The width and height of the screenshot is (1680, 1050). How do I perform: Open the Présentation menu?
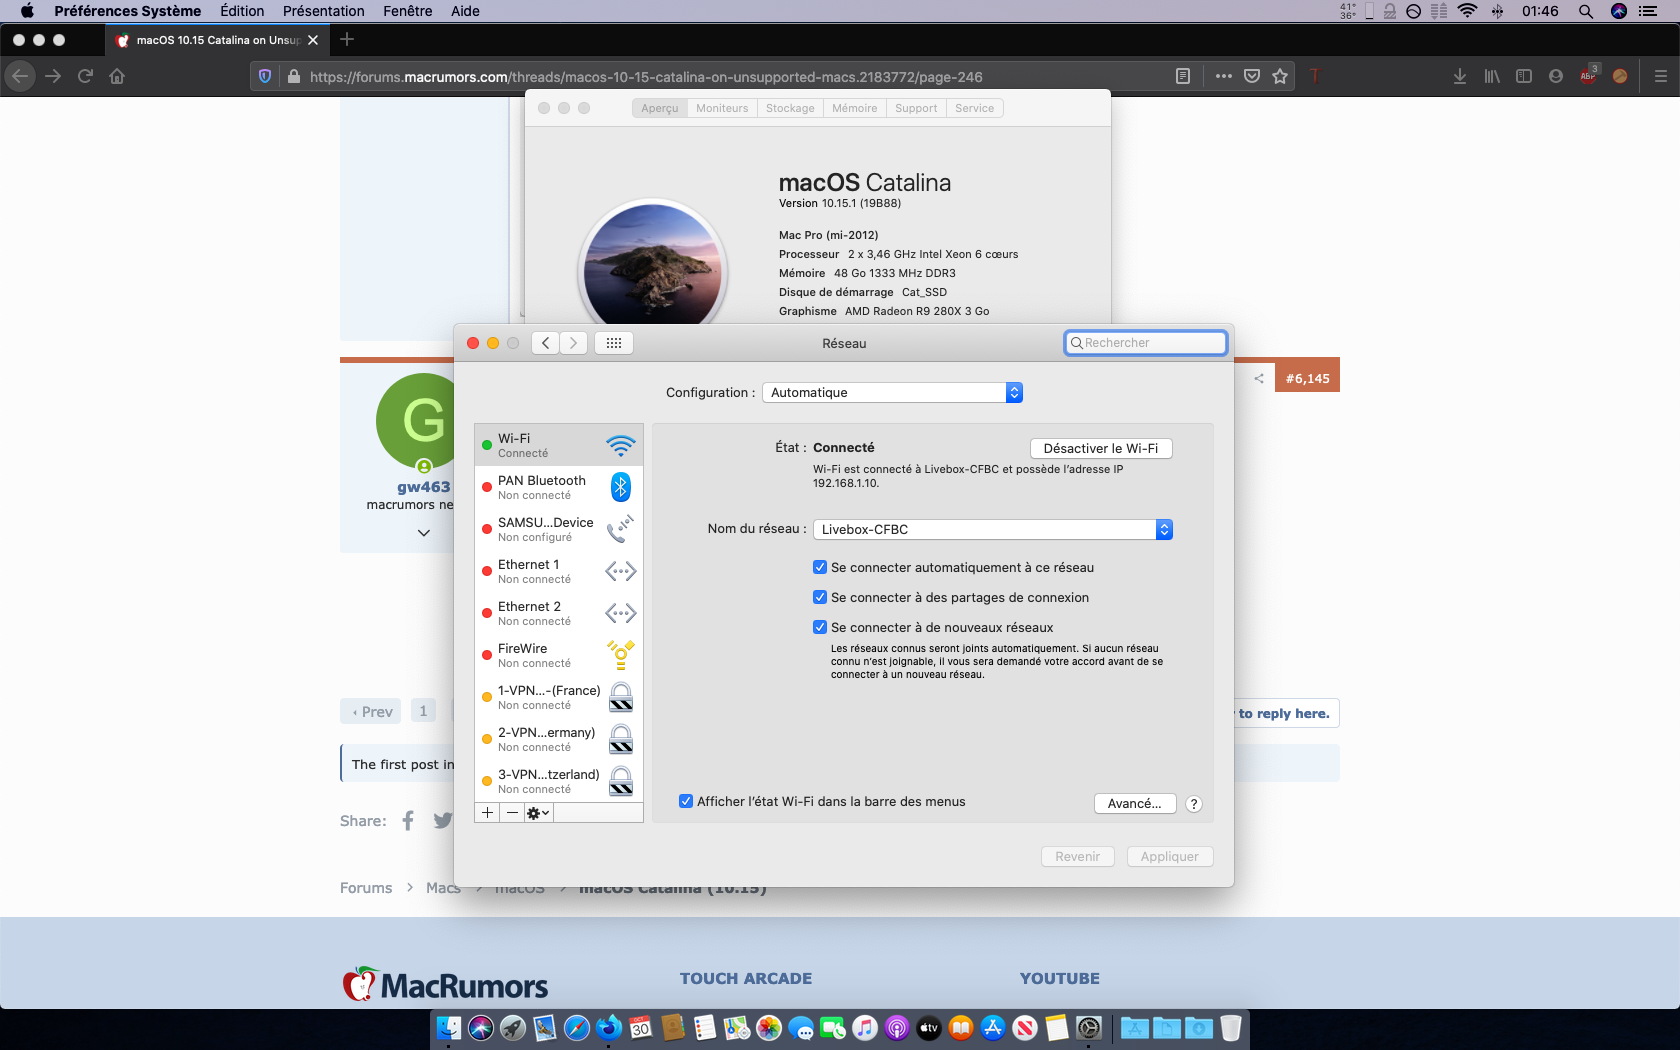click(x=324, y=11)
